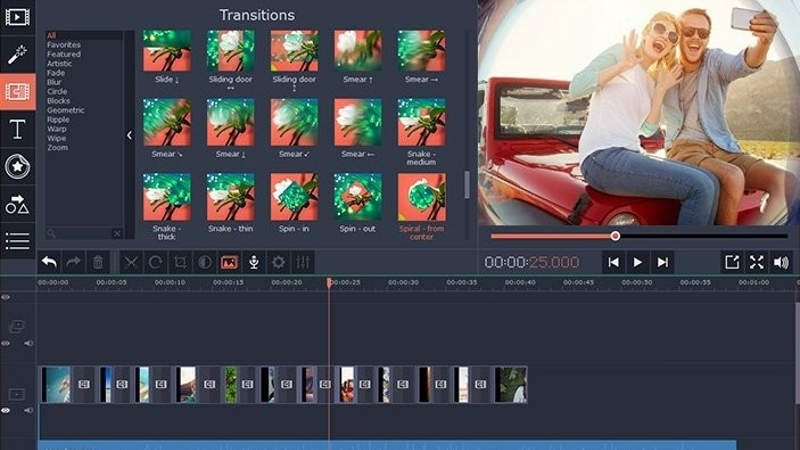Mute the overlay track audio

coord(29,343)
